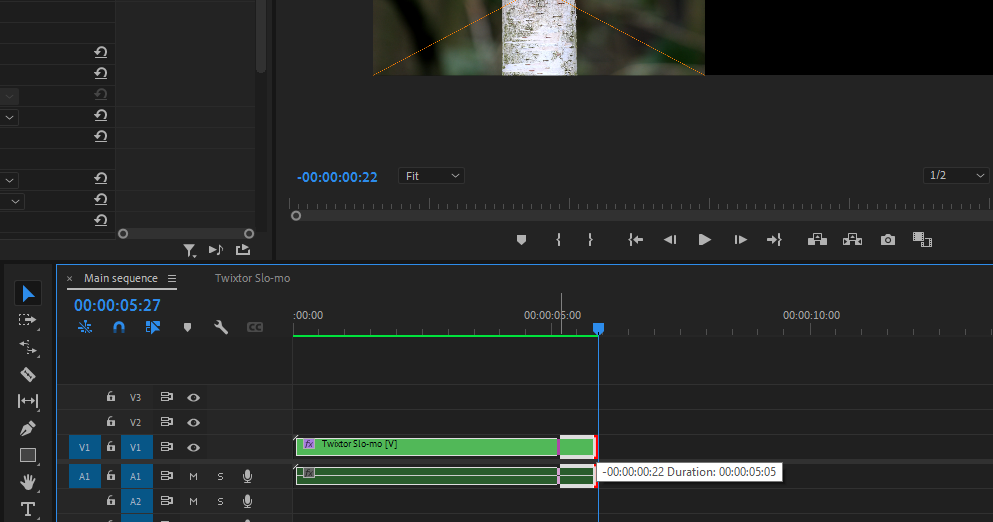
Task: Click the Extract button
Action: click(852, 239)
